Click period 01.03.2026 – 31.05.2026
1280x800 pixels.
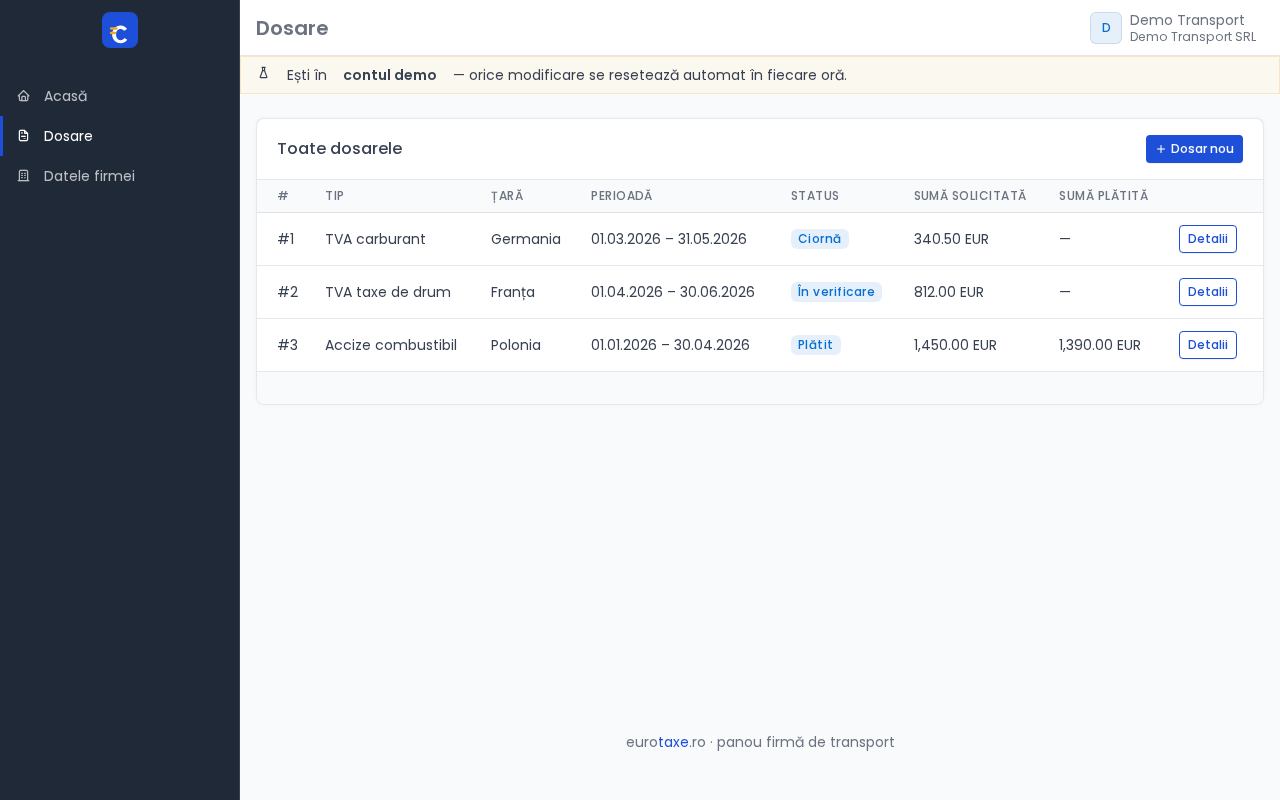[669, 239]
